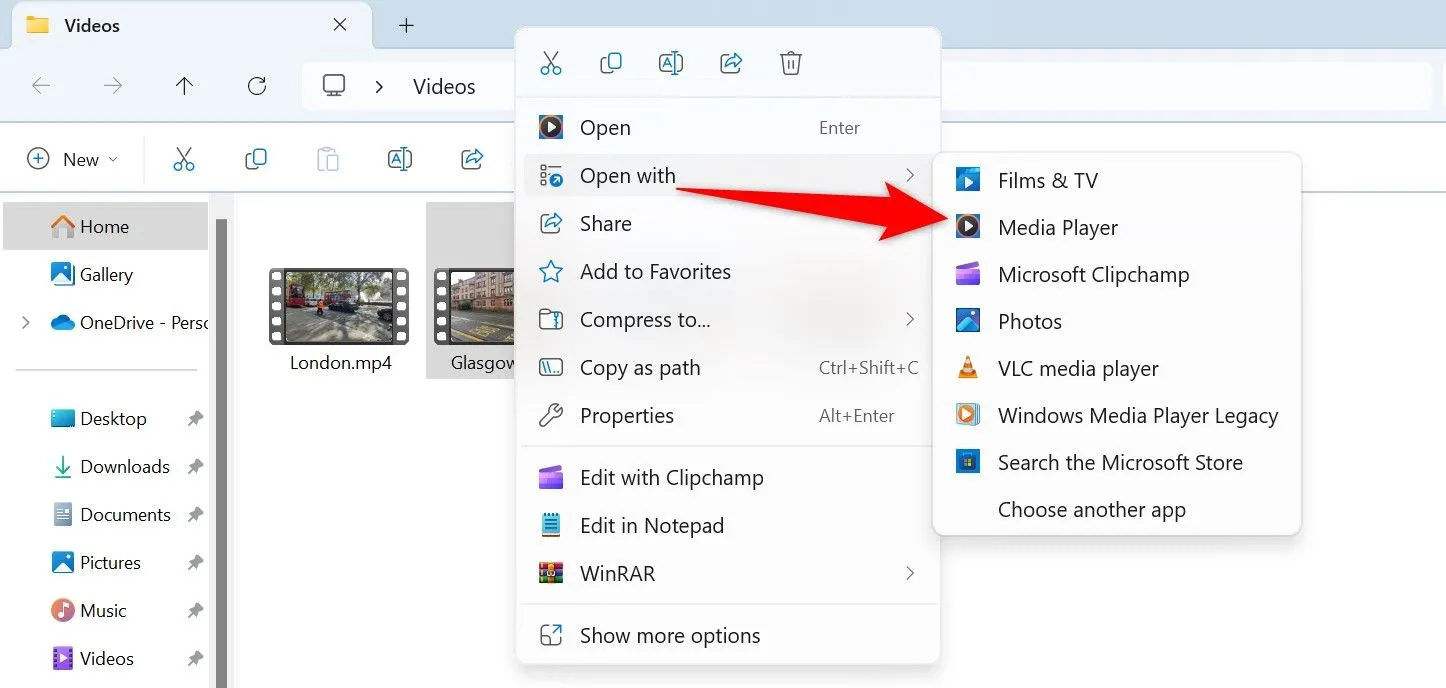Screen dimensions: 1446x688
Task: Click the pin icon next to Downloads
Action: point(195,467)
